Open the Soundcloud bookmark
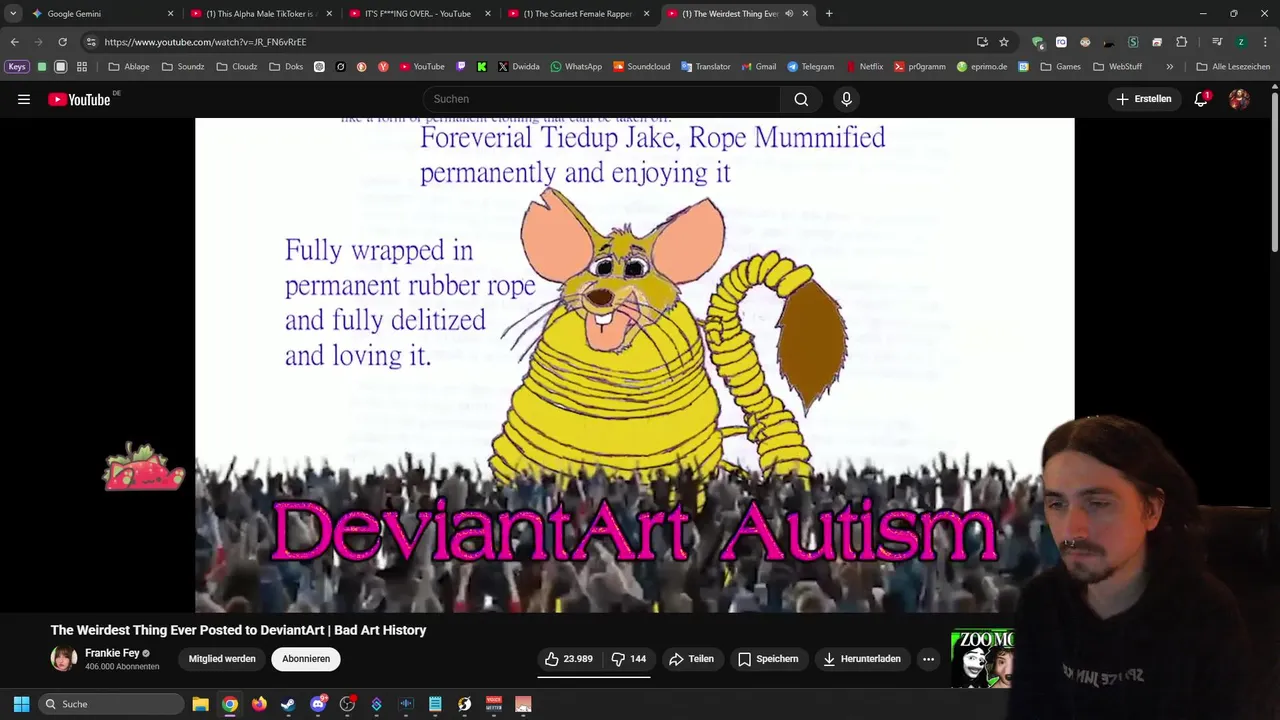The width and height of the screenshot is (1280, 720). pos(641,67)
